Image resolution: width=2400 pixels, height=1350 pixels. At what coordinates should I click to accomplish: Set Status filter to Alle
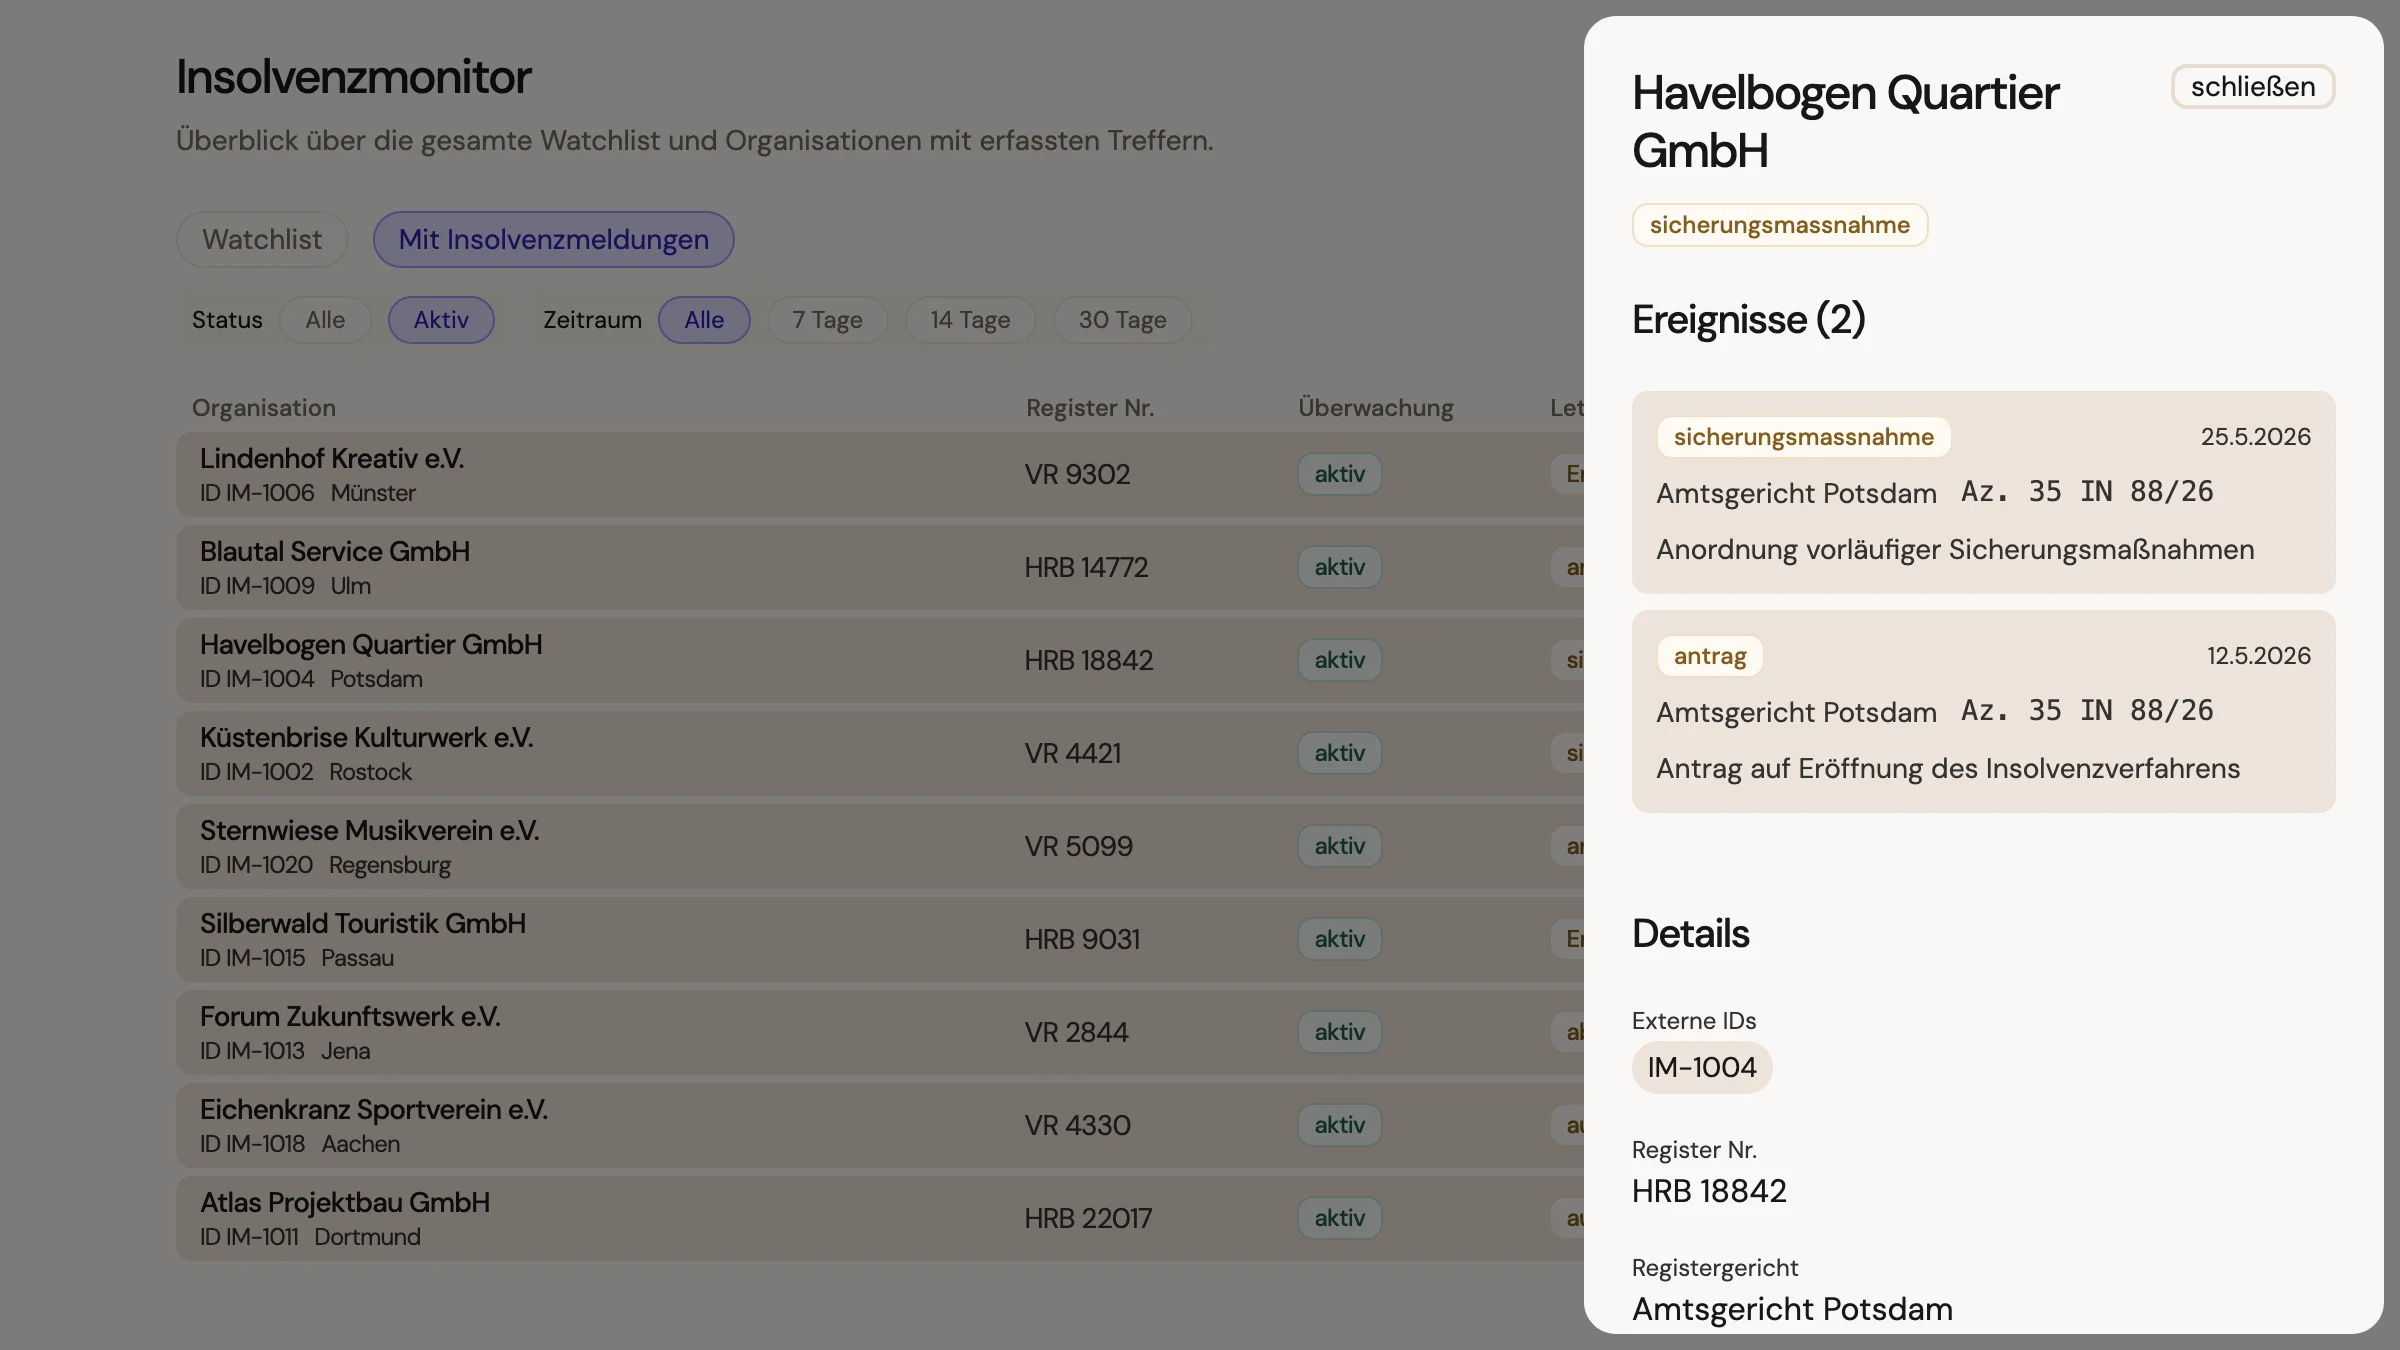325,320
